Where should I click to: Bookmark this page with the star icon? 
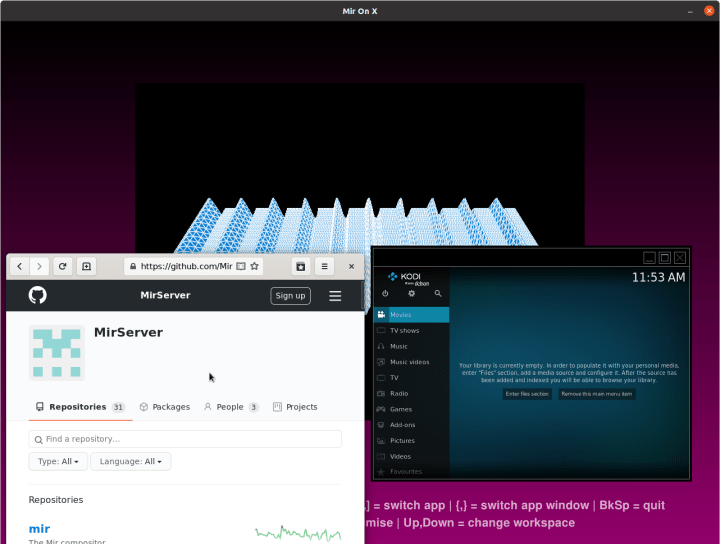click(254, 266)
